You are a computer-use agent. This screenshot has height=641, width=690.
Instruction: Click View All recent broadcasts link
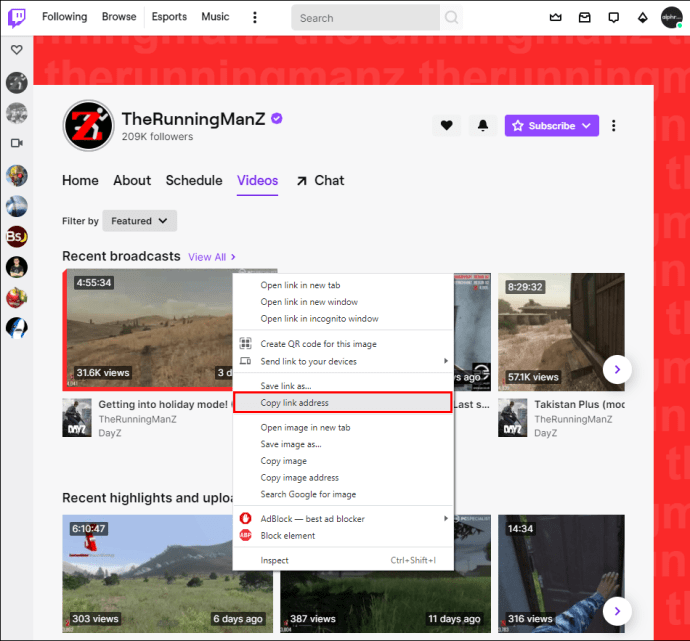pyautogui.click(x=212, y=257)
